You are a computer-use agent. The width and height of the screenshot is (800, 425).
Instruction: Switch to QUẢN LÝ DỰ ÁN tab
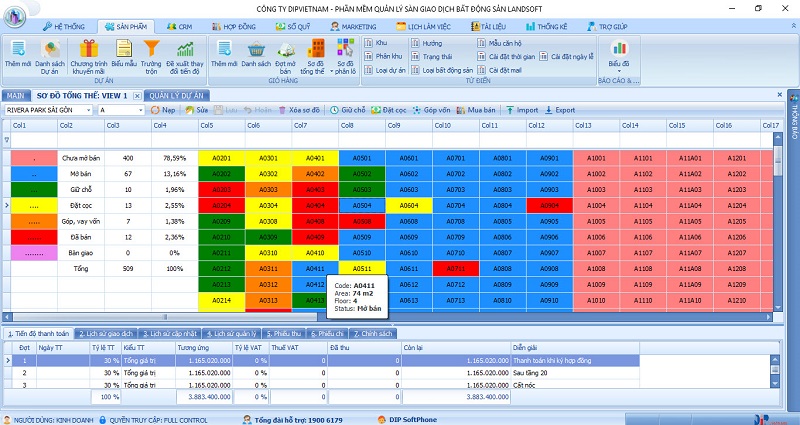pos(177,95)
